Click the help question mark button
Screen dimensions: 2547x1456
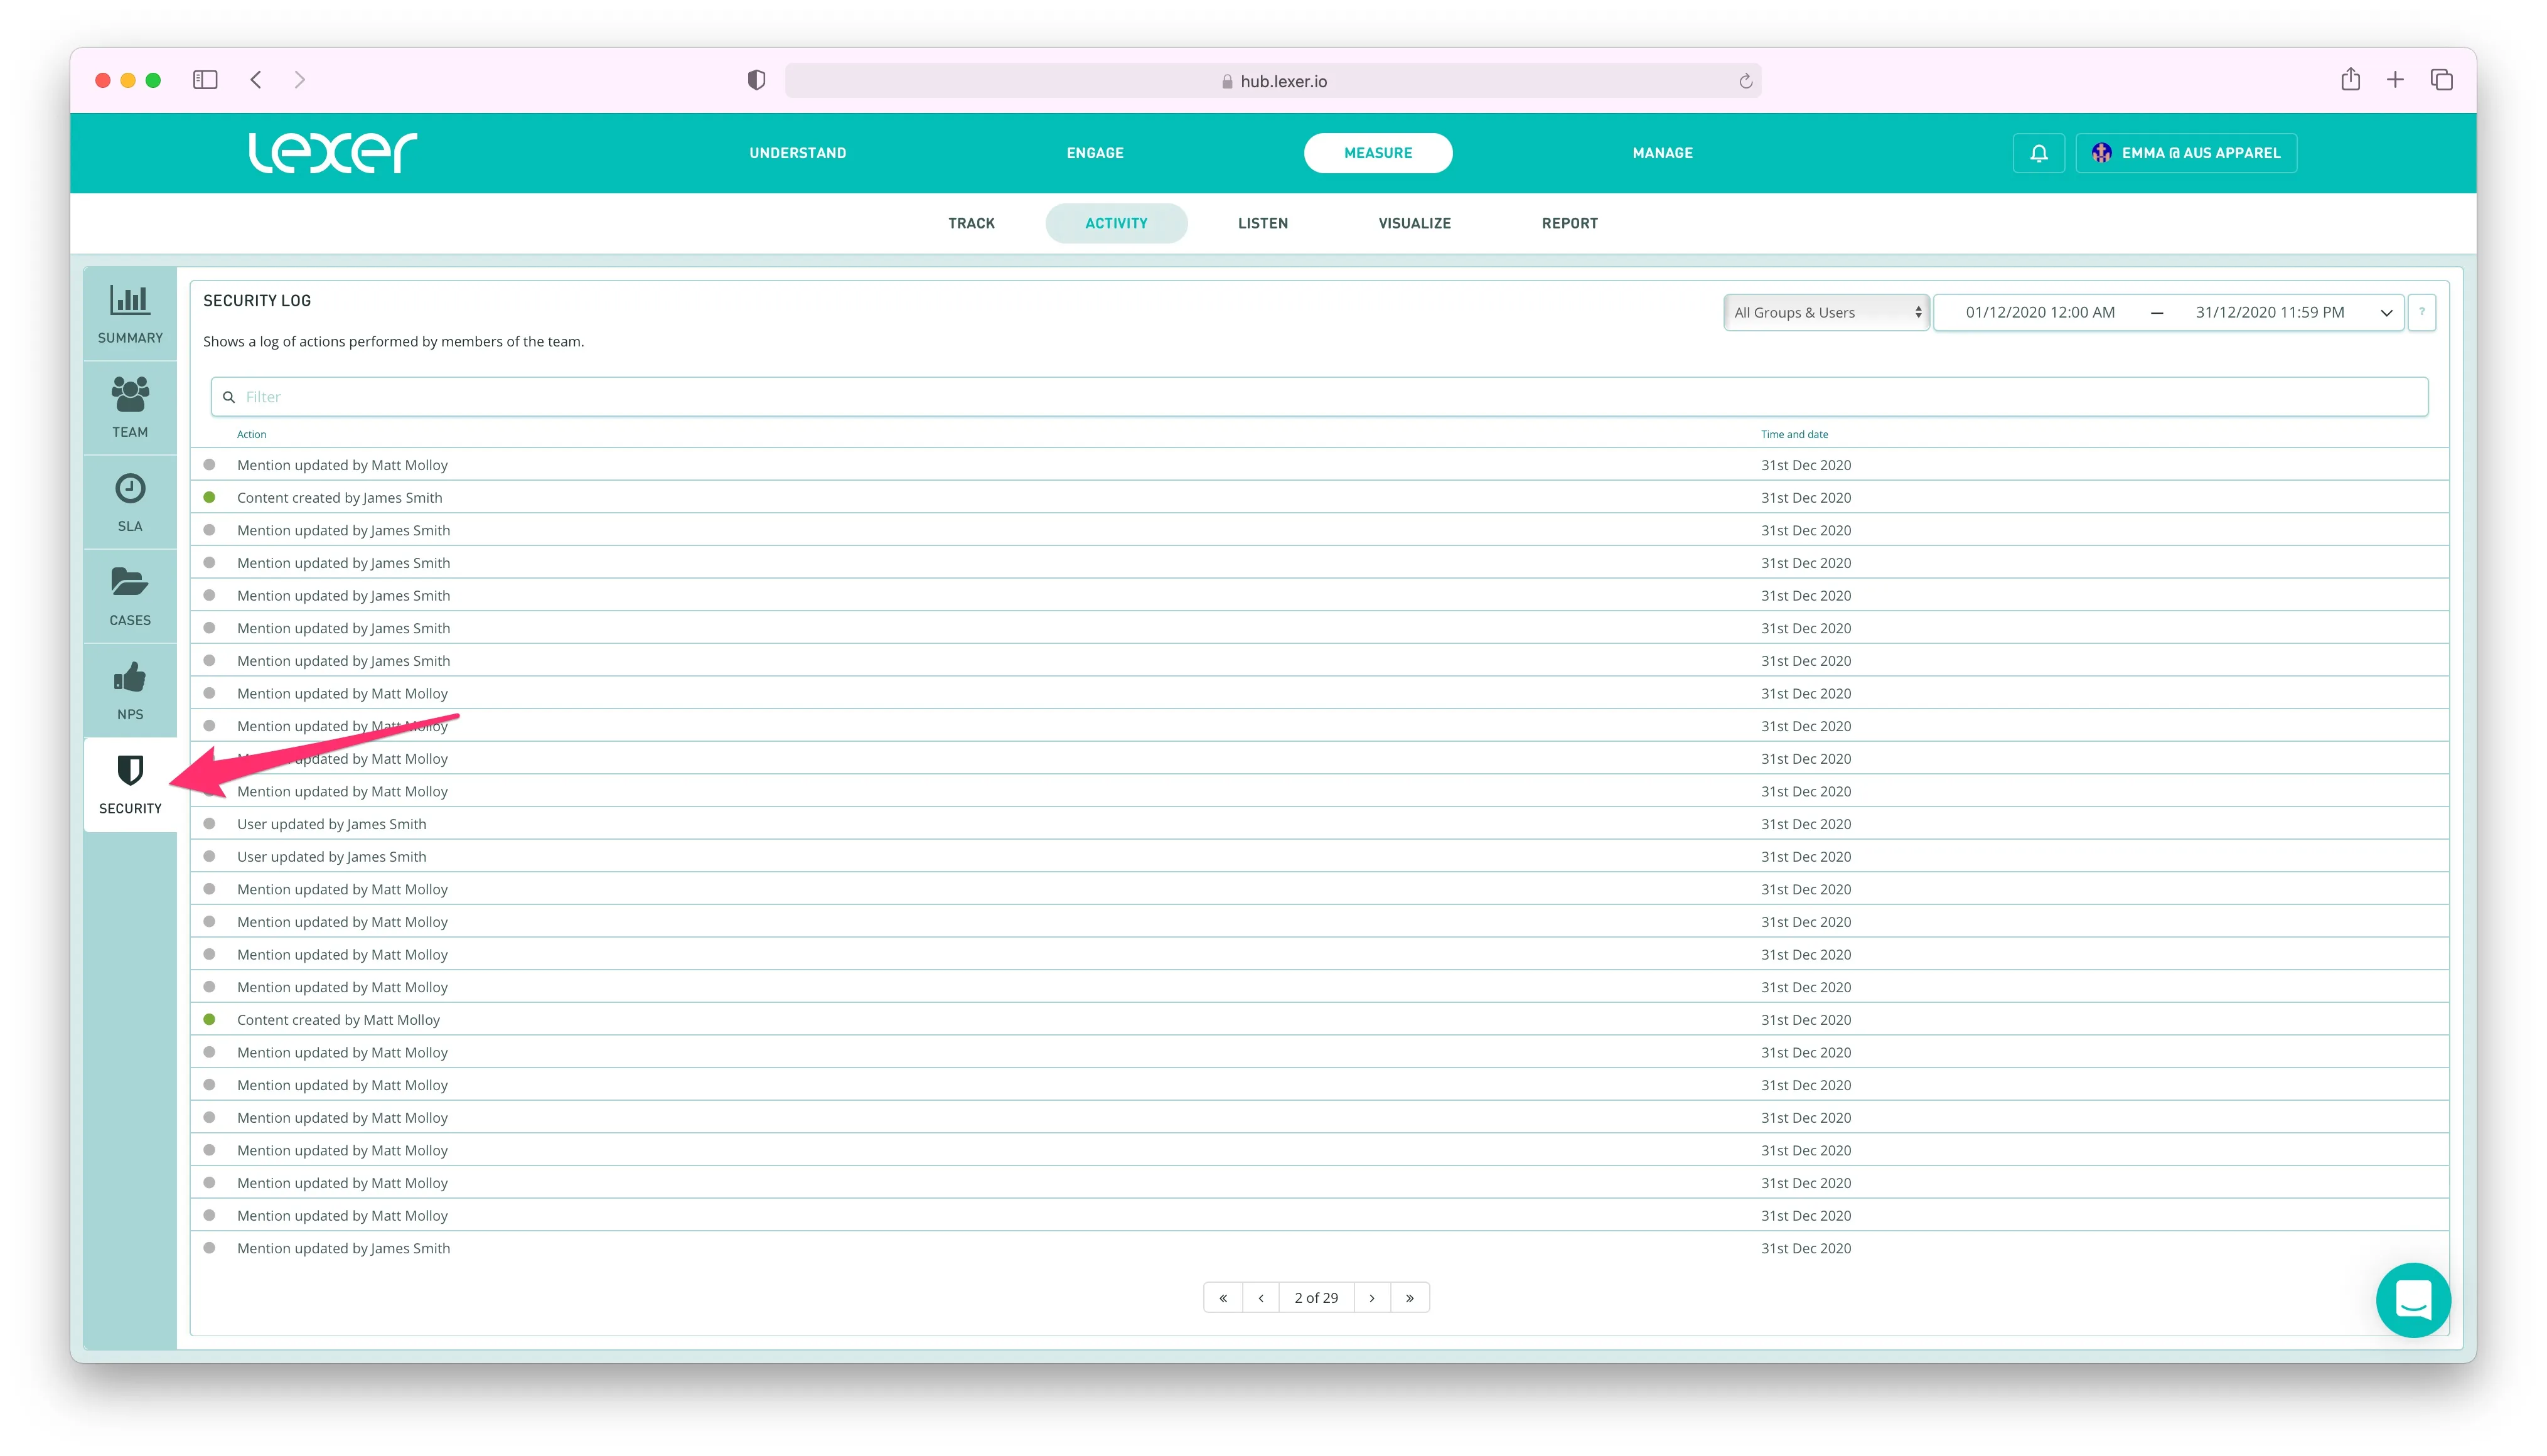point(2421,312)
